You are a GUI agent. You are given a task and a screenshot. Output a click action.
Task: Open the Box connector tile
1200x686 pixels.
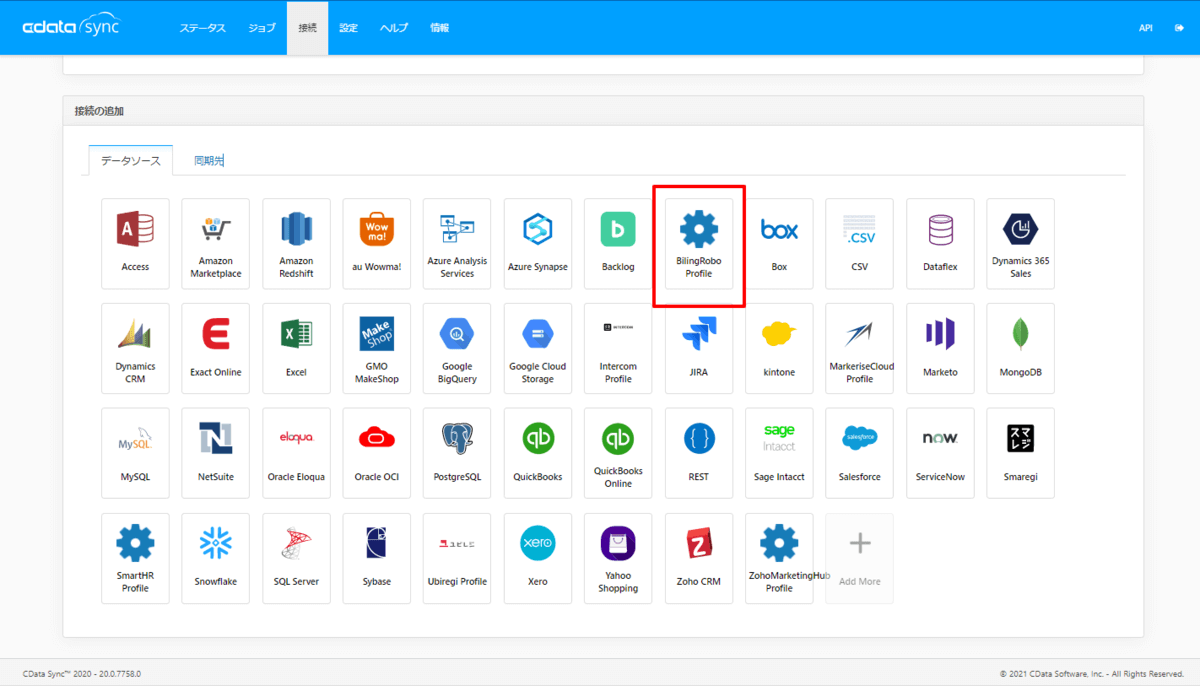(x=779, y=243)
